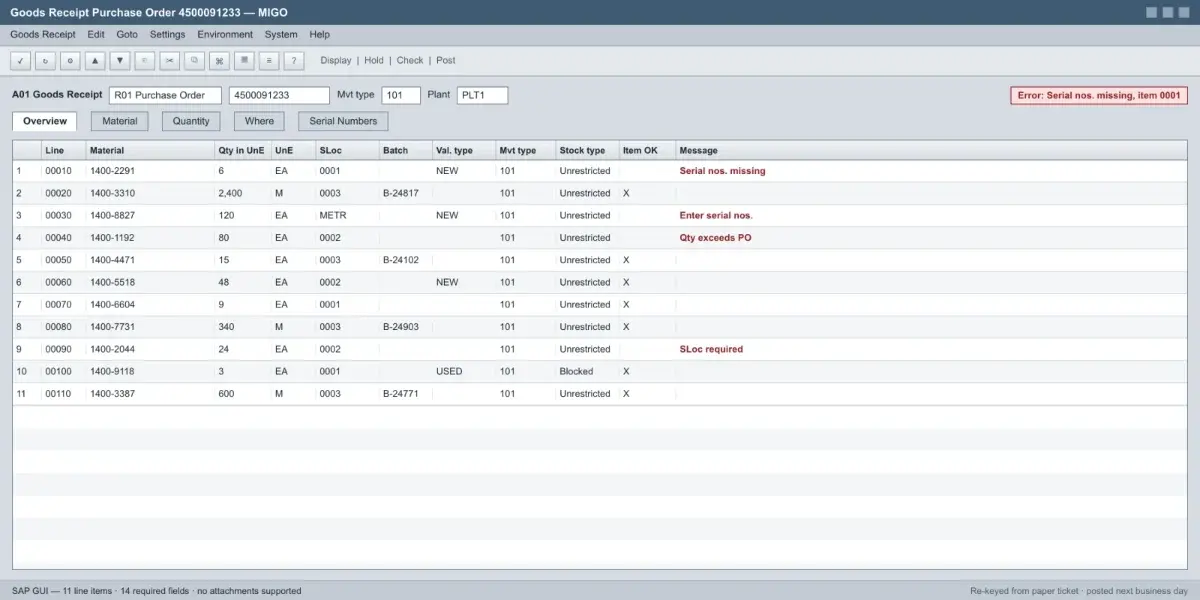
Task: Open help via the question-mark toolbar icon
Action: point(294,60)
